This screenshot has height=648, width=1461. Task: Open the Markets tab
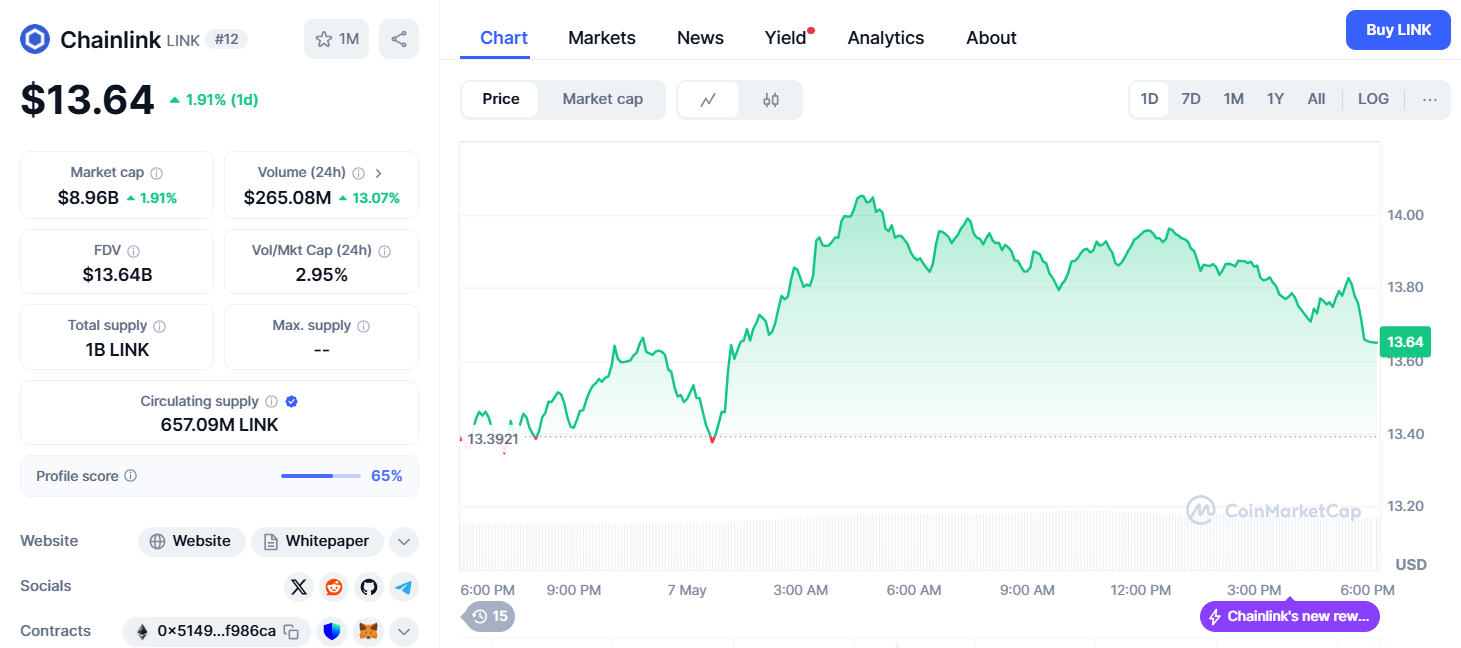(x=602, y=38)
